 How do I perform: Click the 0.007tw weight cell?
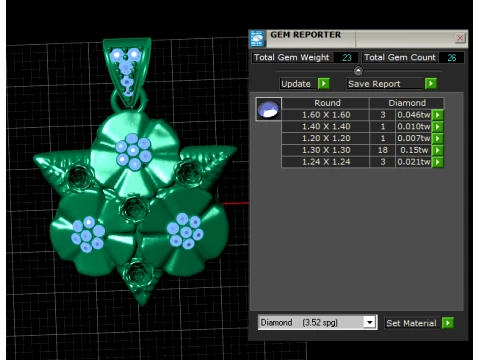click(x=414, y=138)
